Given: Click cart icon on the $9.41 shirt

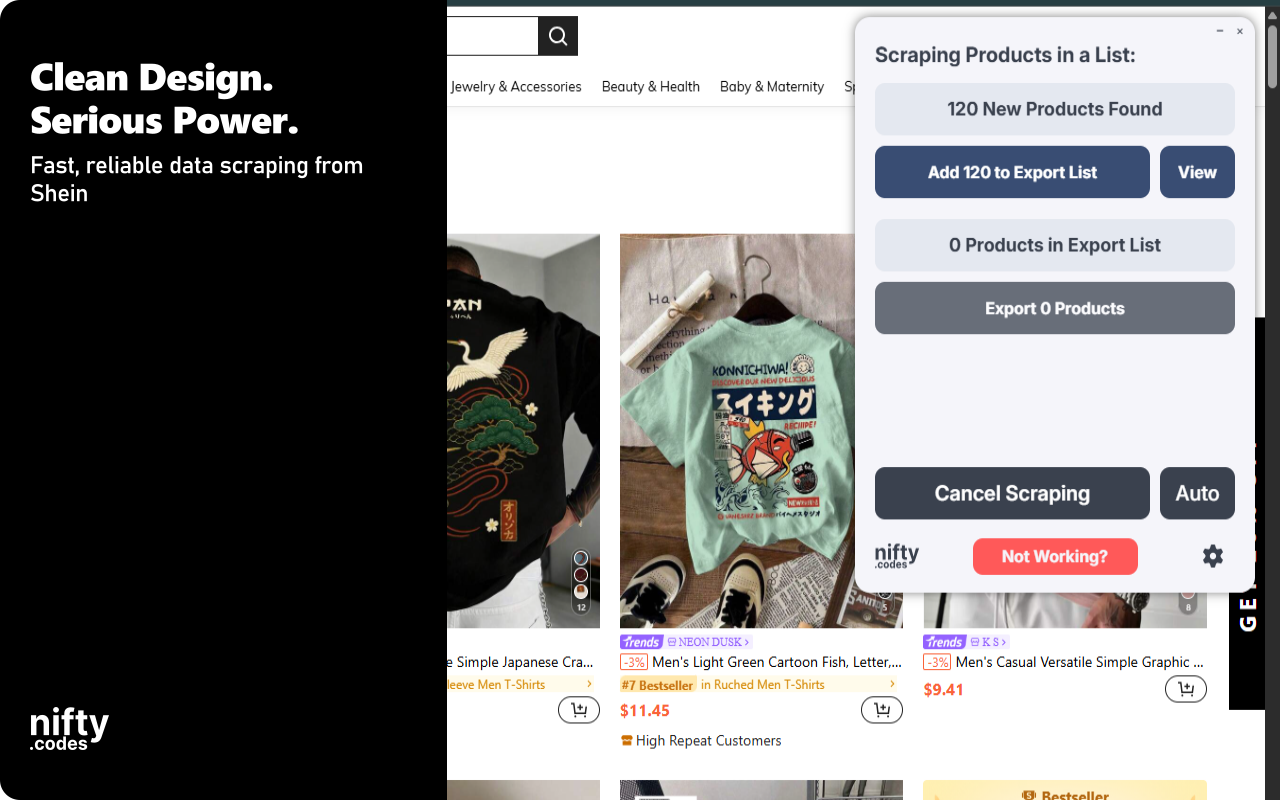Looking at the screenshot, I should (x=1185, y=688).
